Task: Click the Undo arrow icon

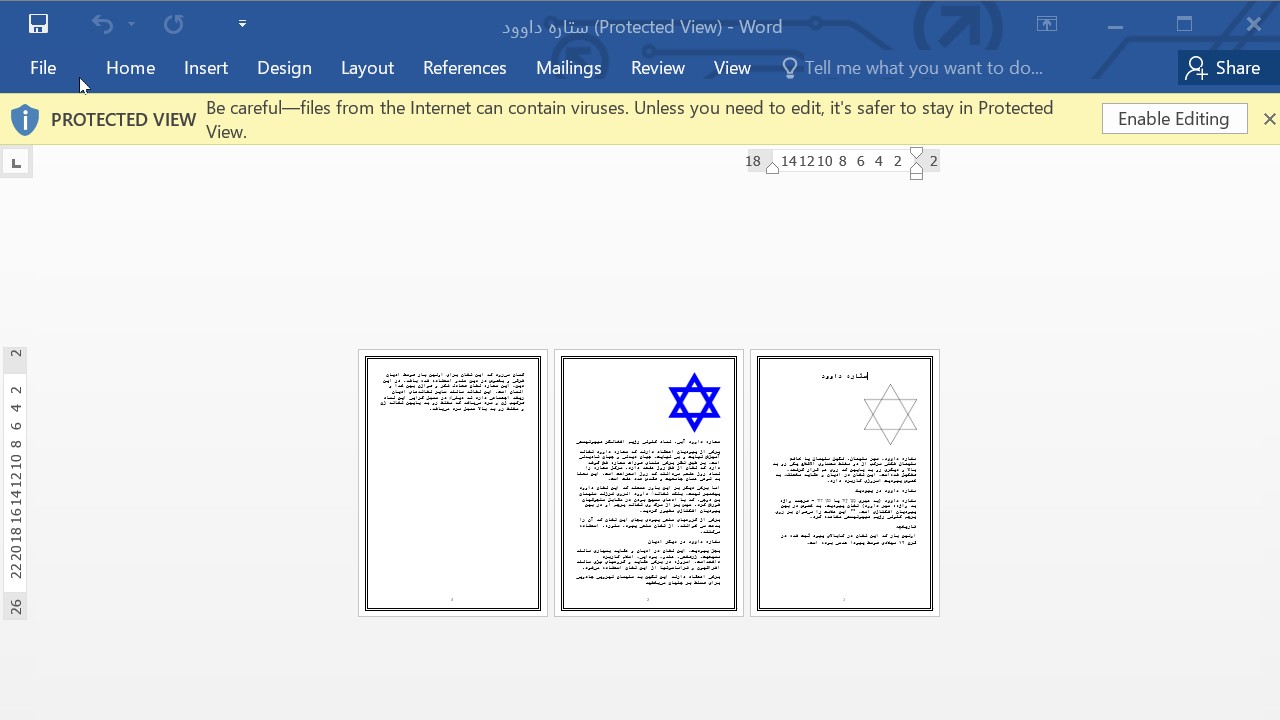Action: (102, 24)
